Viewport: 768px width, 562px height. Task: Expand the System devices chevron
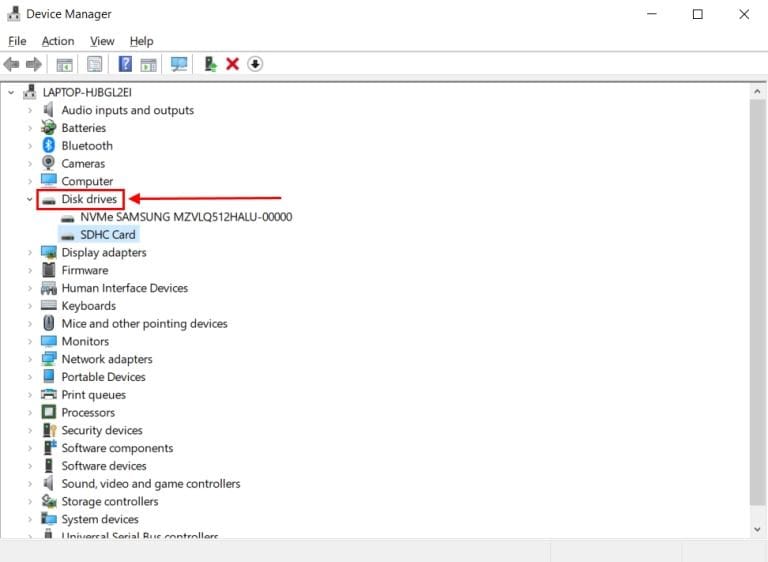click(30, 519)
